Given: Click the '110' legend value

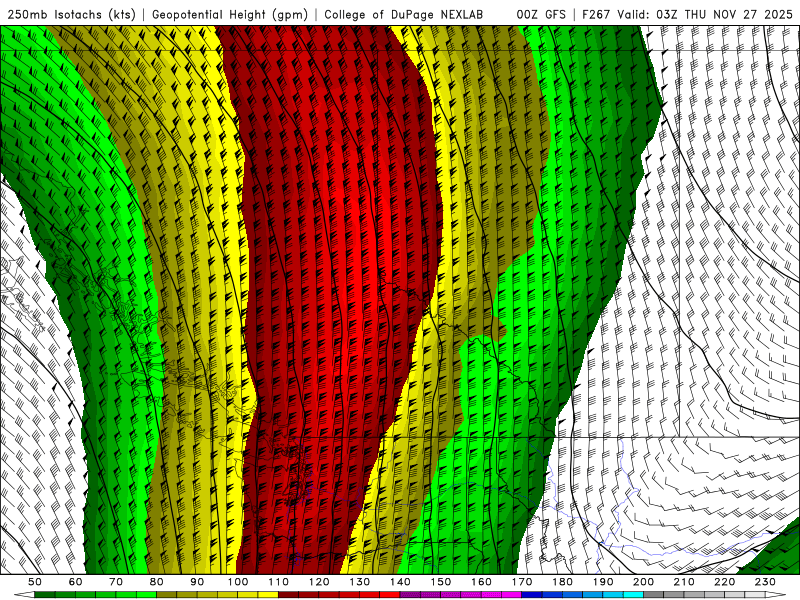Looking at the screenshot, I should pos(279,582).
